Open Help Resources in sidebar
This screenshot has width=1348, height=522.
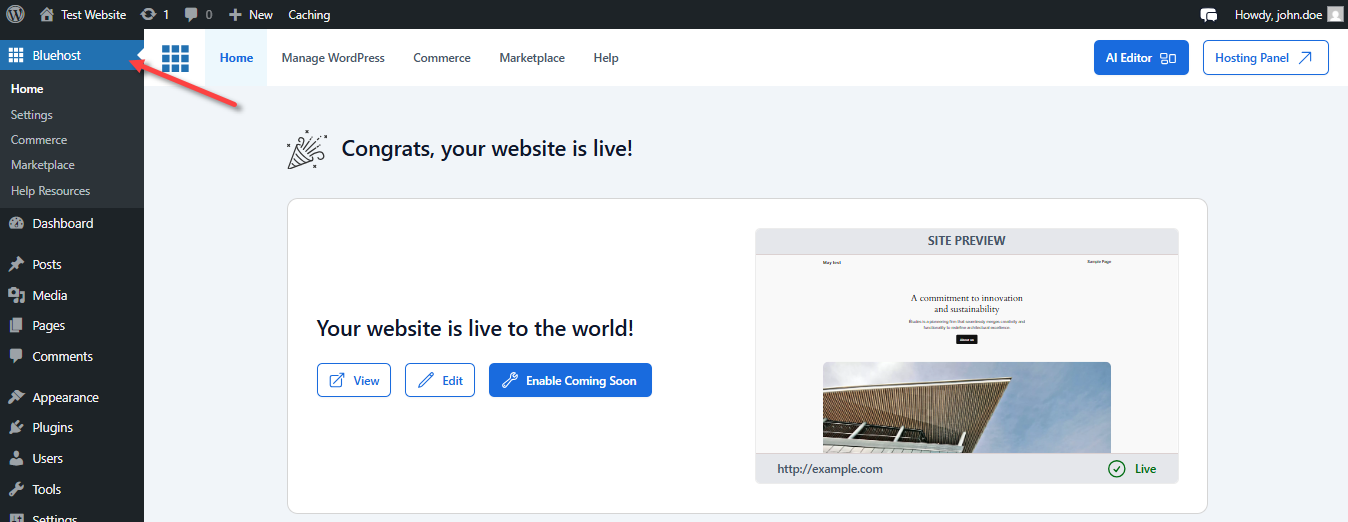coord(50,191)
